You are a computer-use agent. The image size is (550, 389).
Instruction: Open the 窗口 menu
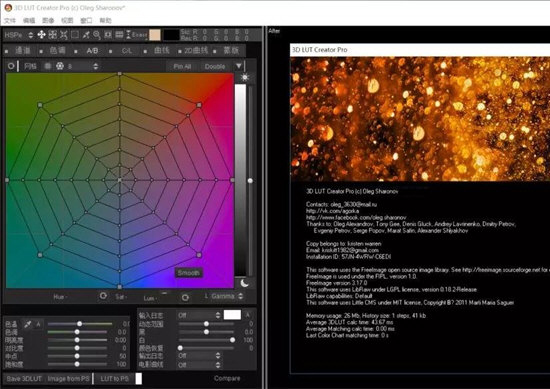tap(86, 20)
